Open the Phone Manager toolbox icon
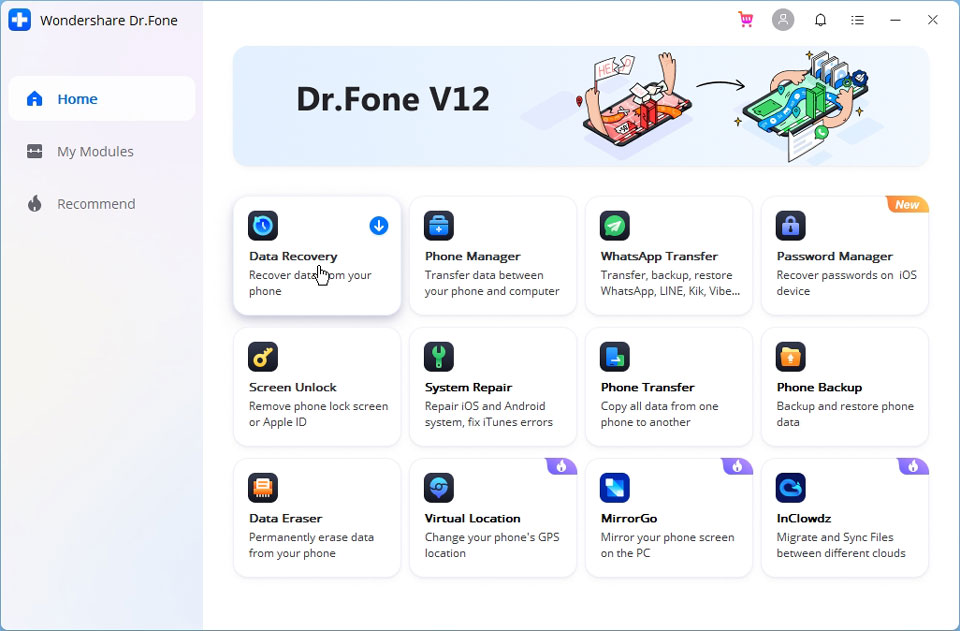The height and width of the screenshot is (631, 960). coord(439,226)
